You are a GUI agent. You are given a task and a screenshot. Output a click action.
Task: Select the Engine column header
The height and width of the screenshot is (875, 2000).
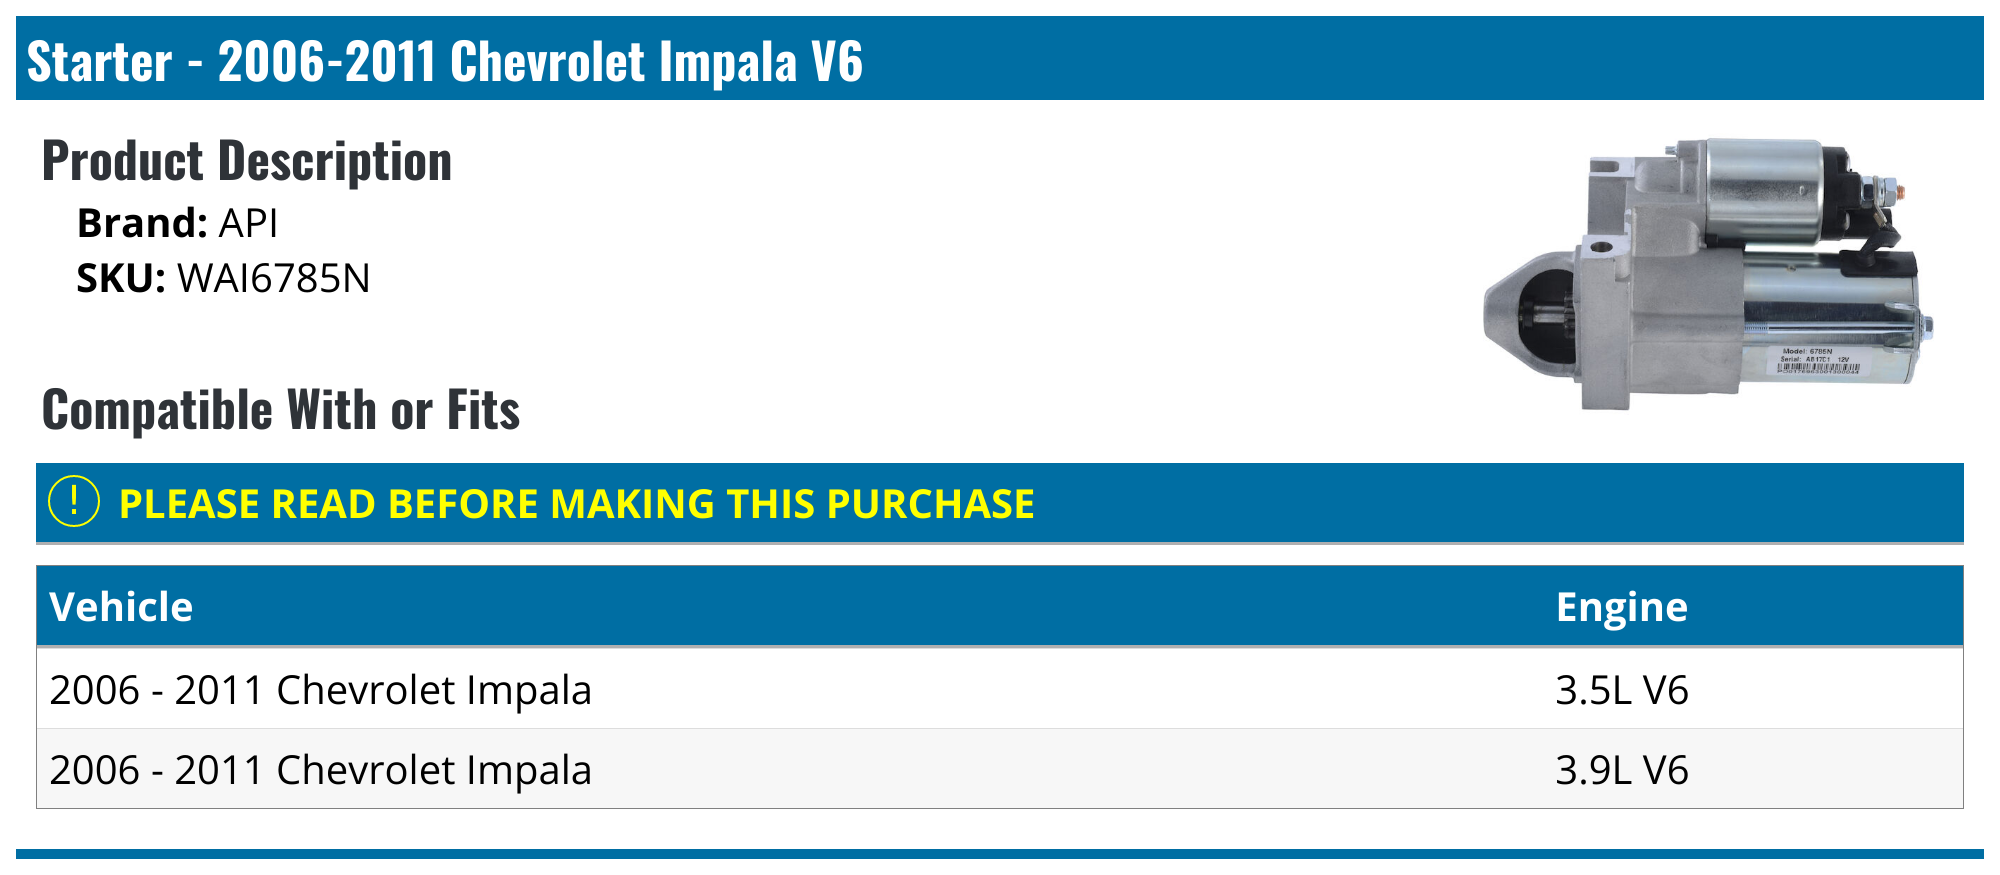pyautogui.click(x=1621, y=607)
